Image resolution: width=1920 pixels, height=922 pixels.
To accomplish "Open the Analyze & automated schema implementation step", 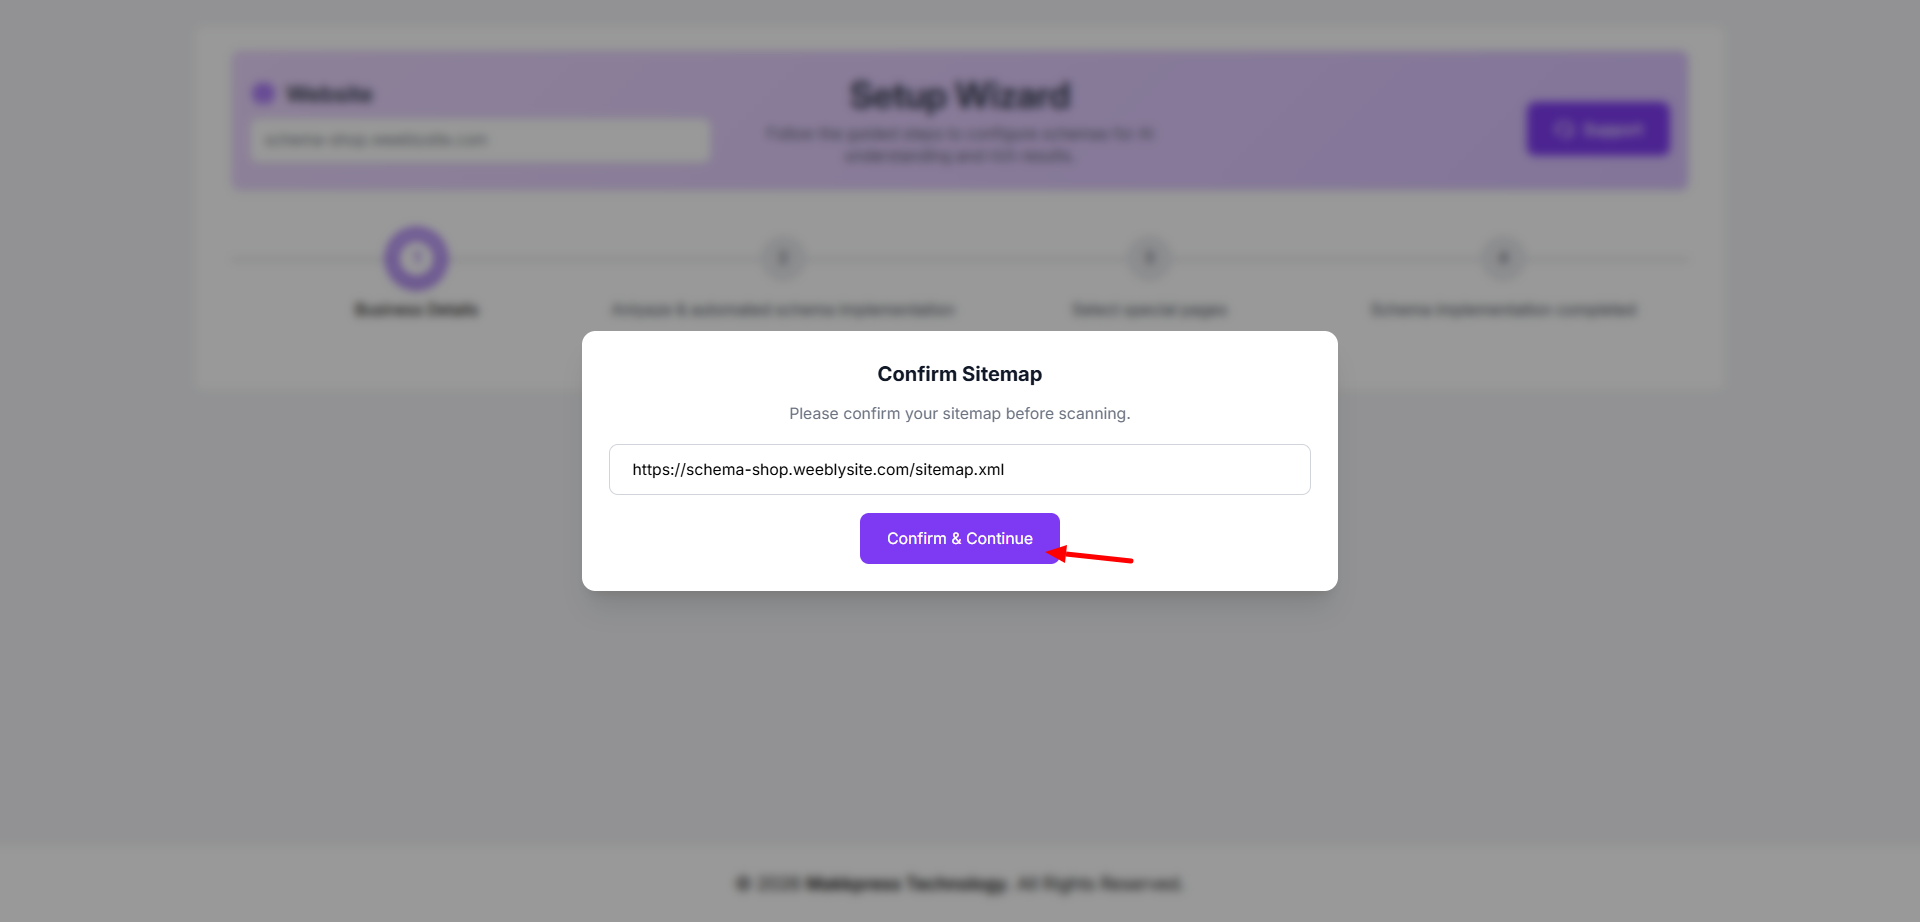I will [x=783, y=310].
